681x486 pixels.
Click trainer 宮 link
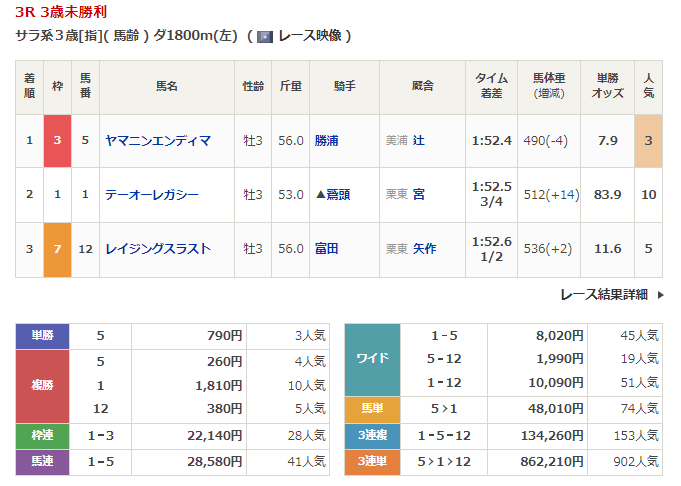tap(419, 195)
